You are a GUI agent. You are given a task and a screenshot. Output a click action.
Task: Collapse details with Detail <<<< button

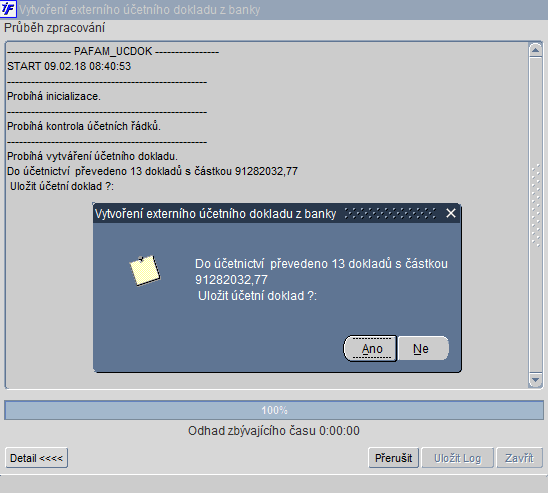(36, 458)
